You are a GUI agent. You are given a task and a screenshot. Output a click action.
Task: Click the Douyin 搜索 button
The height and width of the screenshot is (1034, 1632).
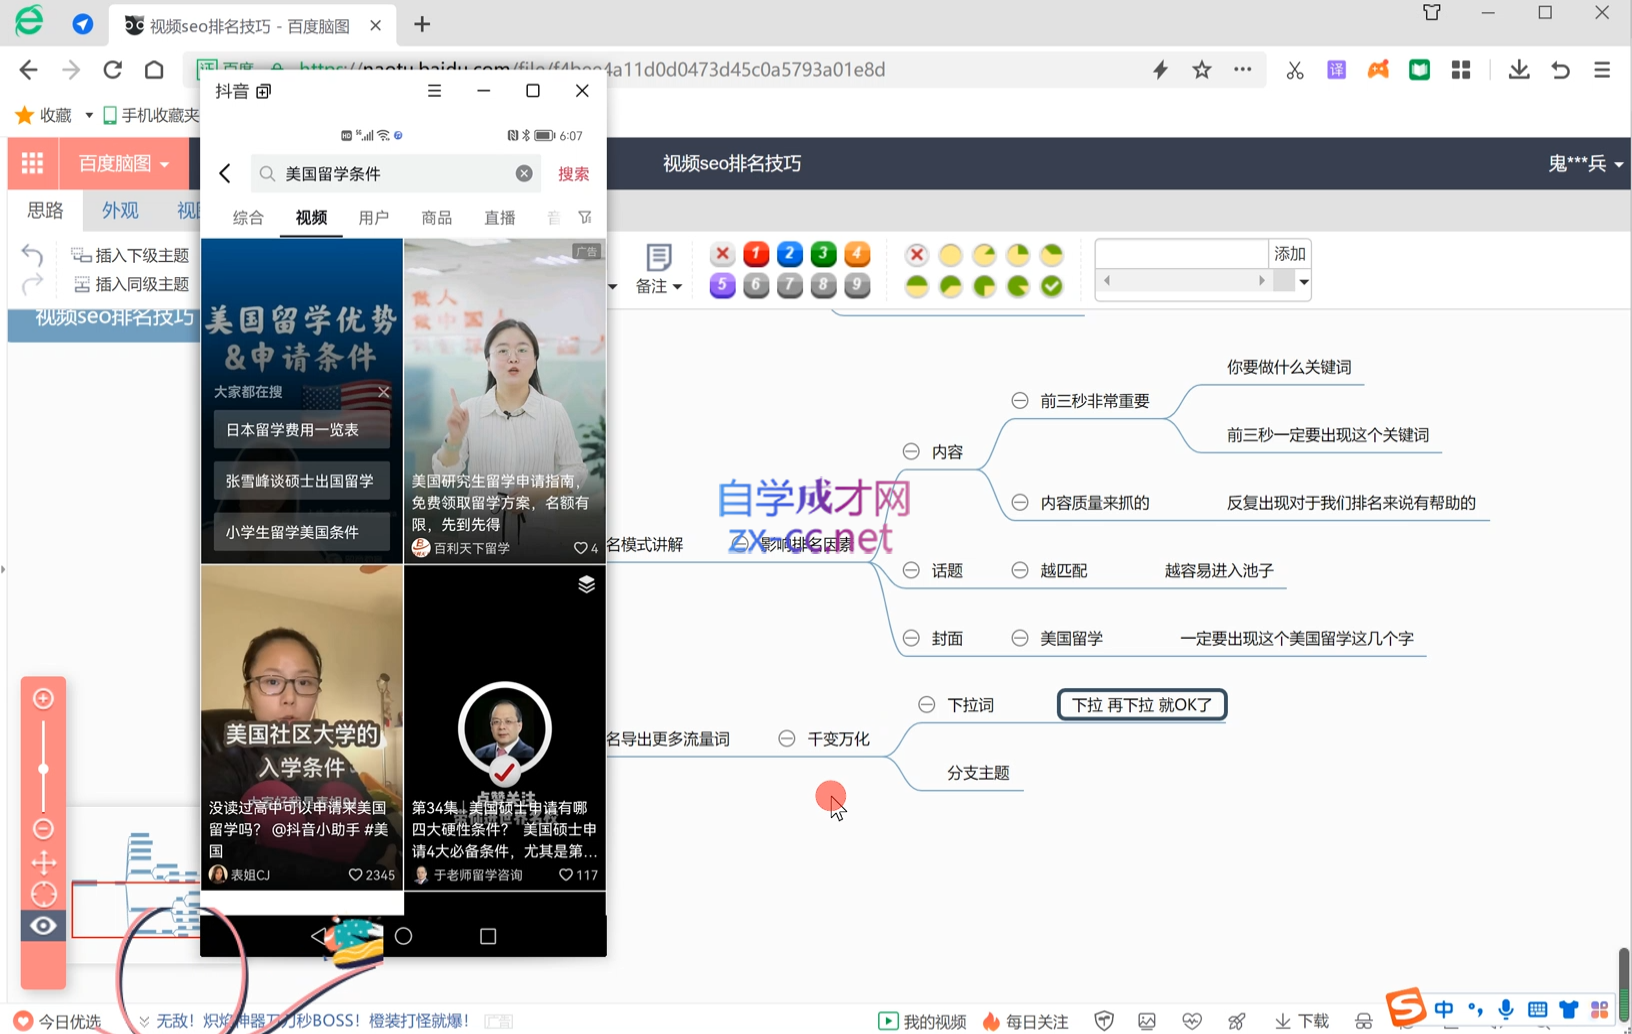coord(573,173)
